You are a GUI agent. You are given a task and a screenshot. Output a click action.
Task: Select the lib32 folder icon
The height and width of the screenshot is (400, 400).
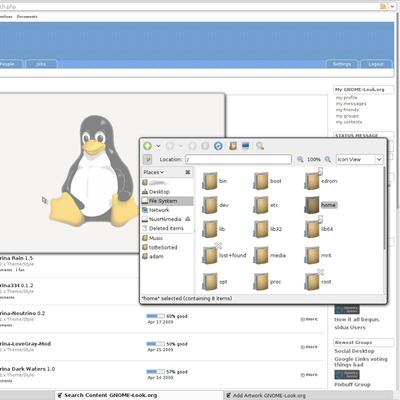tap(261, 229)
